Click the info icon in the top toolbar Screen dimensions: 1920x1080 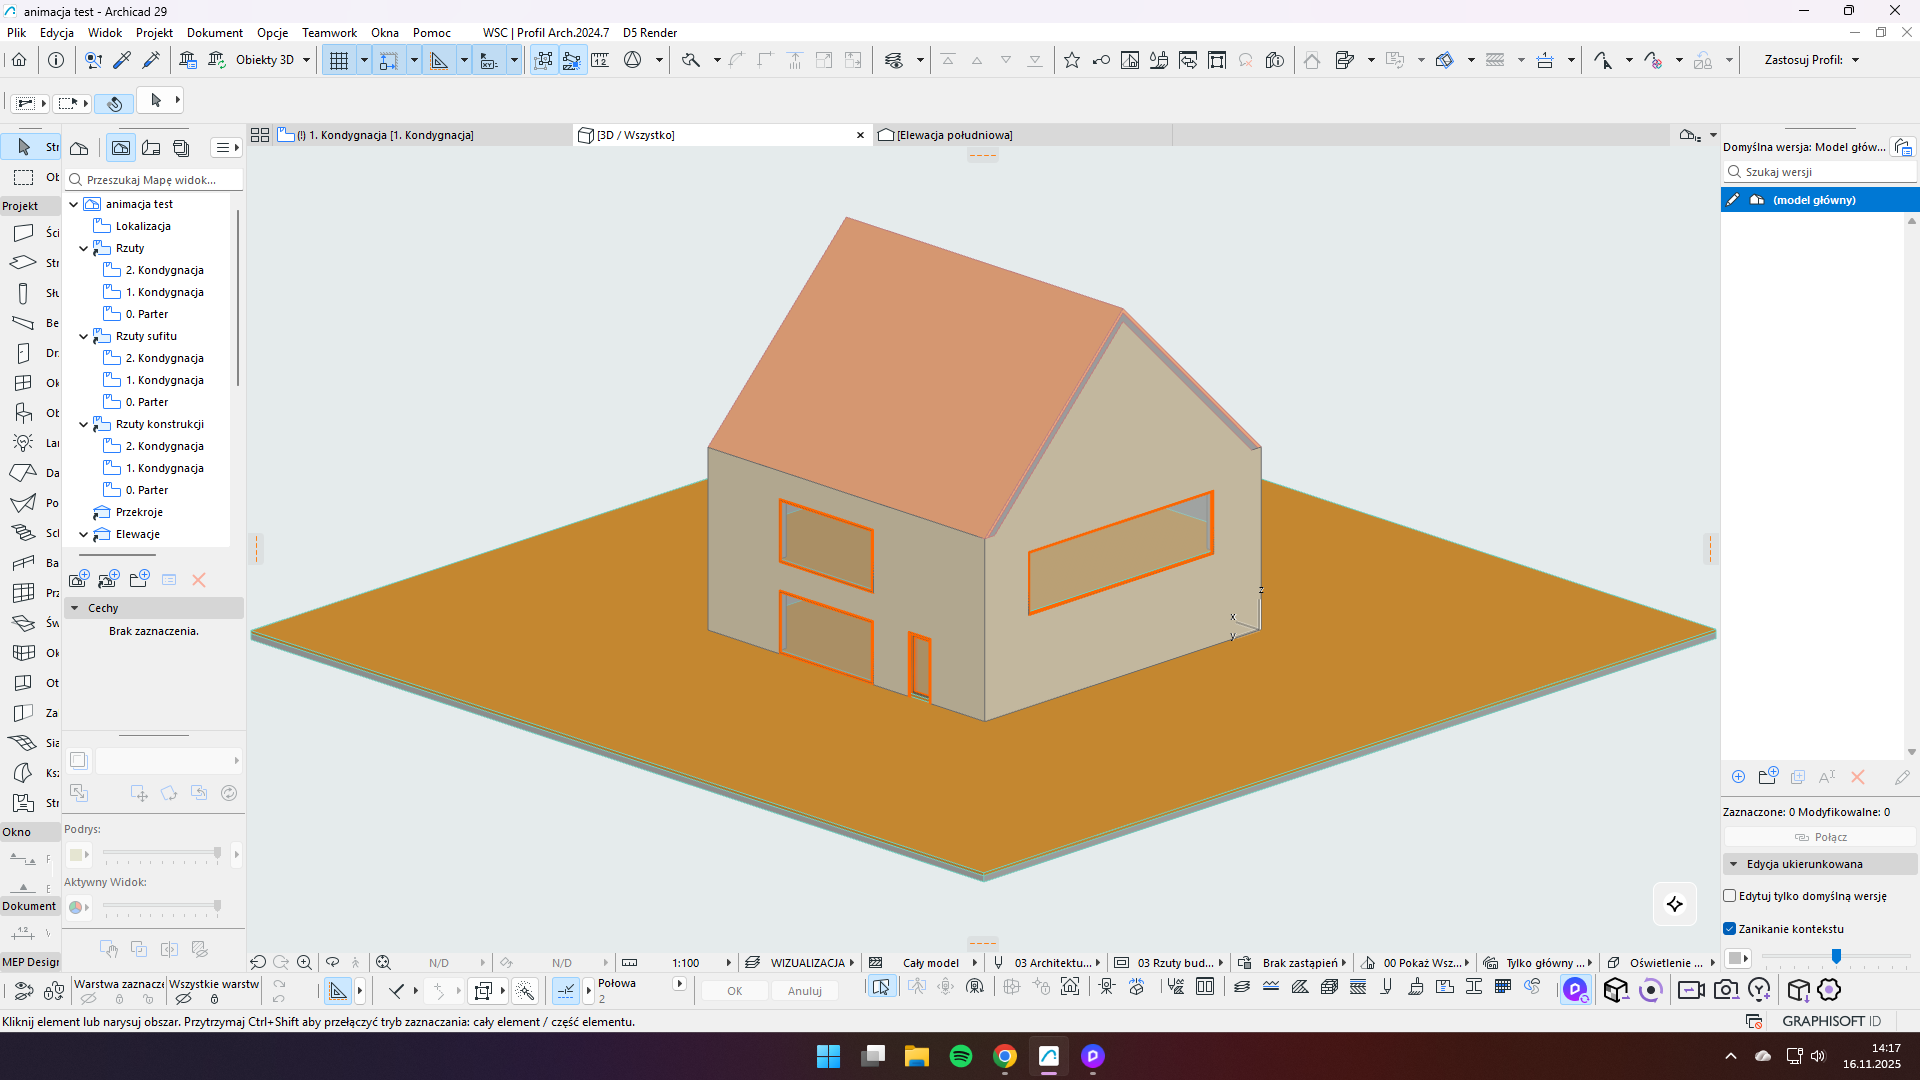coord(56,60)
